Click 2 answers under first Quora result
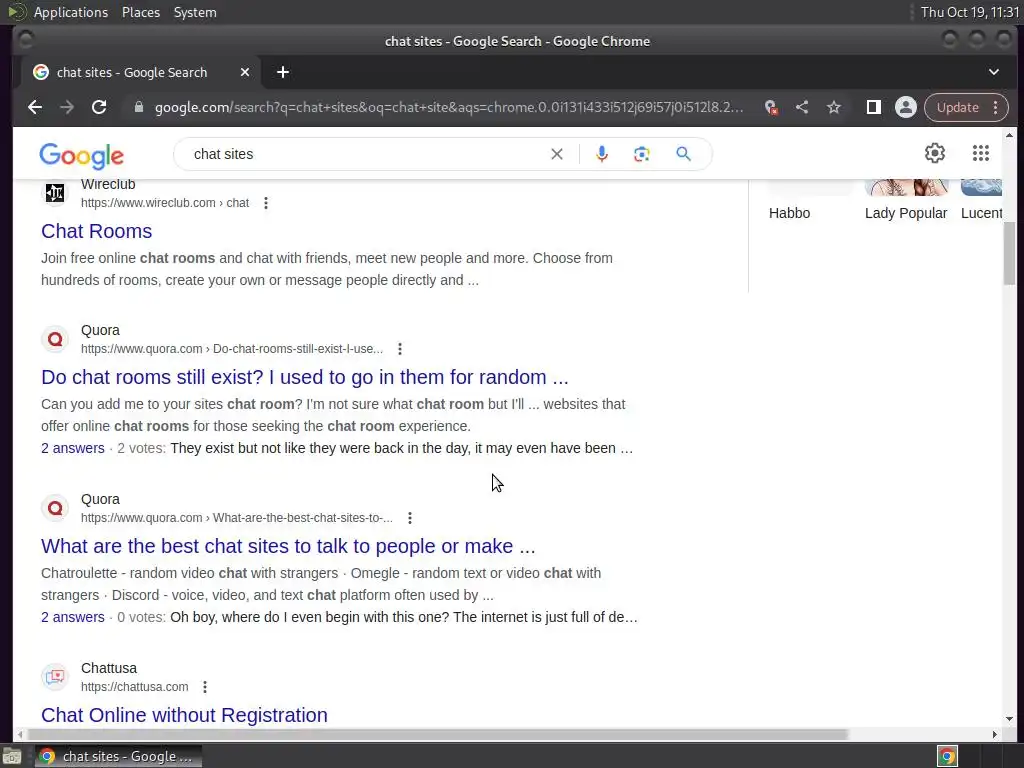The height and width of the screenshot is (768, 1024). pos(72,448)
